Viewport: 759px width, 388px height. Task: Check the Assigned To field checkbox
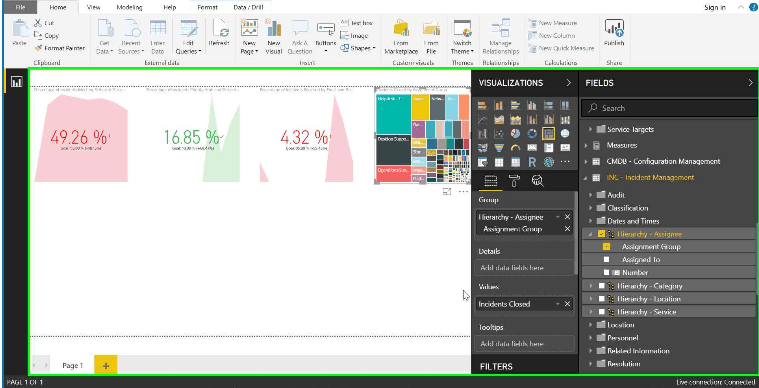tap(607, 260)
